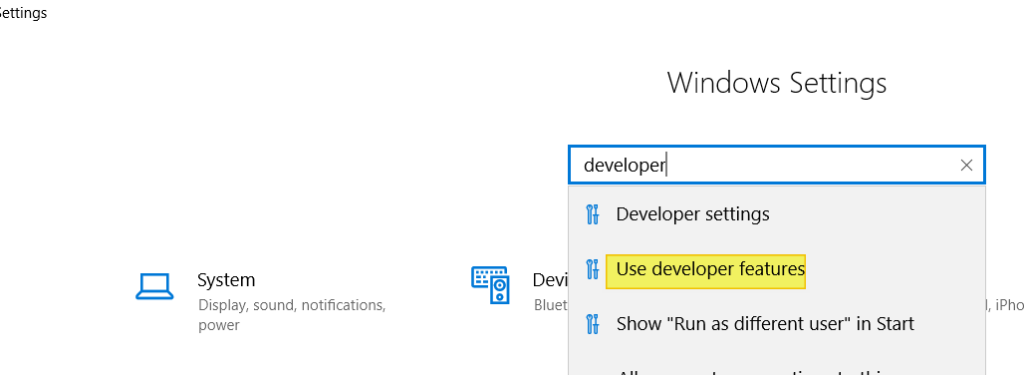1024x375 pixels.
Task: Click System description Display, sound, notifications
Action: coord(292,315)
